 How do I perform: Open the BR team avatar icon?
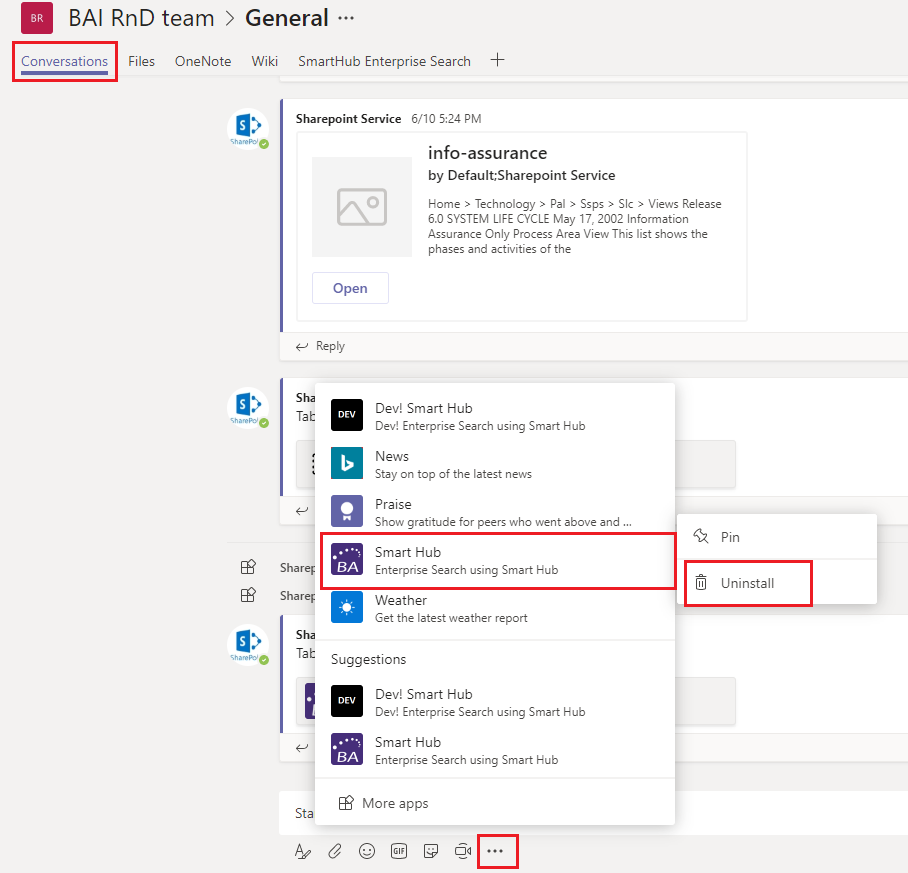[37, 18]
